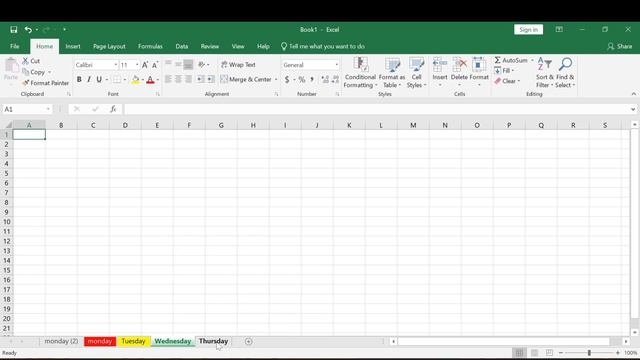Open Format as Table gallery

click(x=392, y=73)
